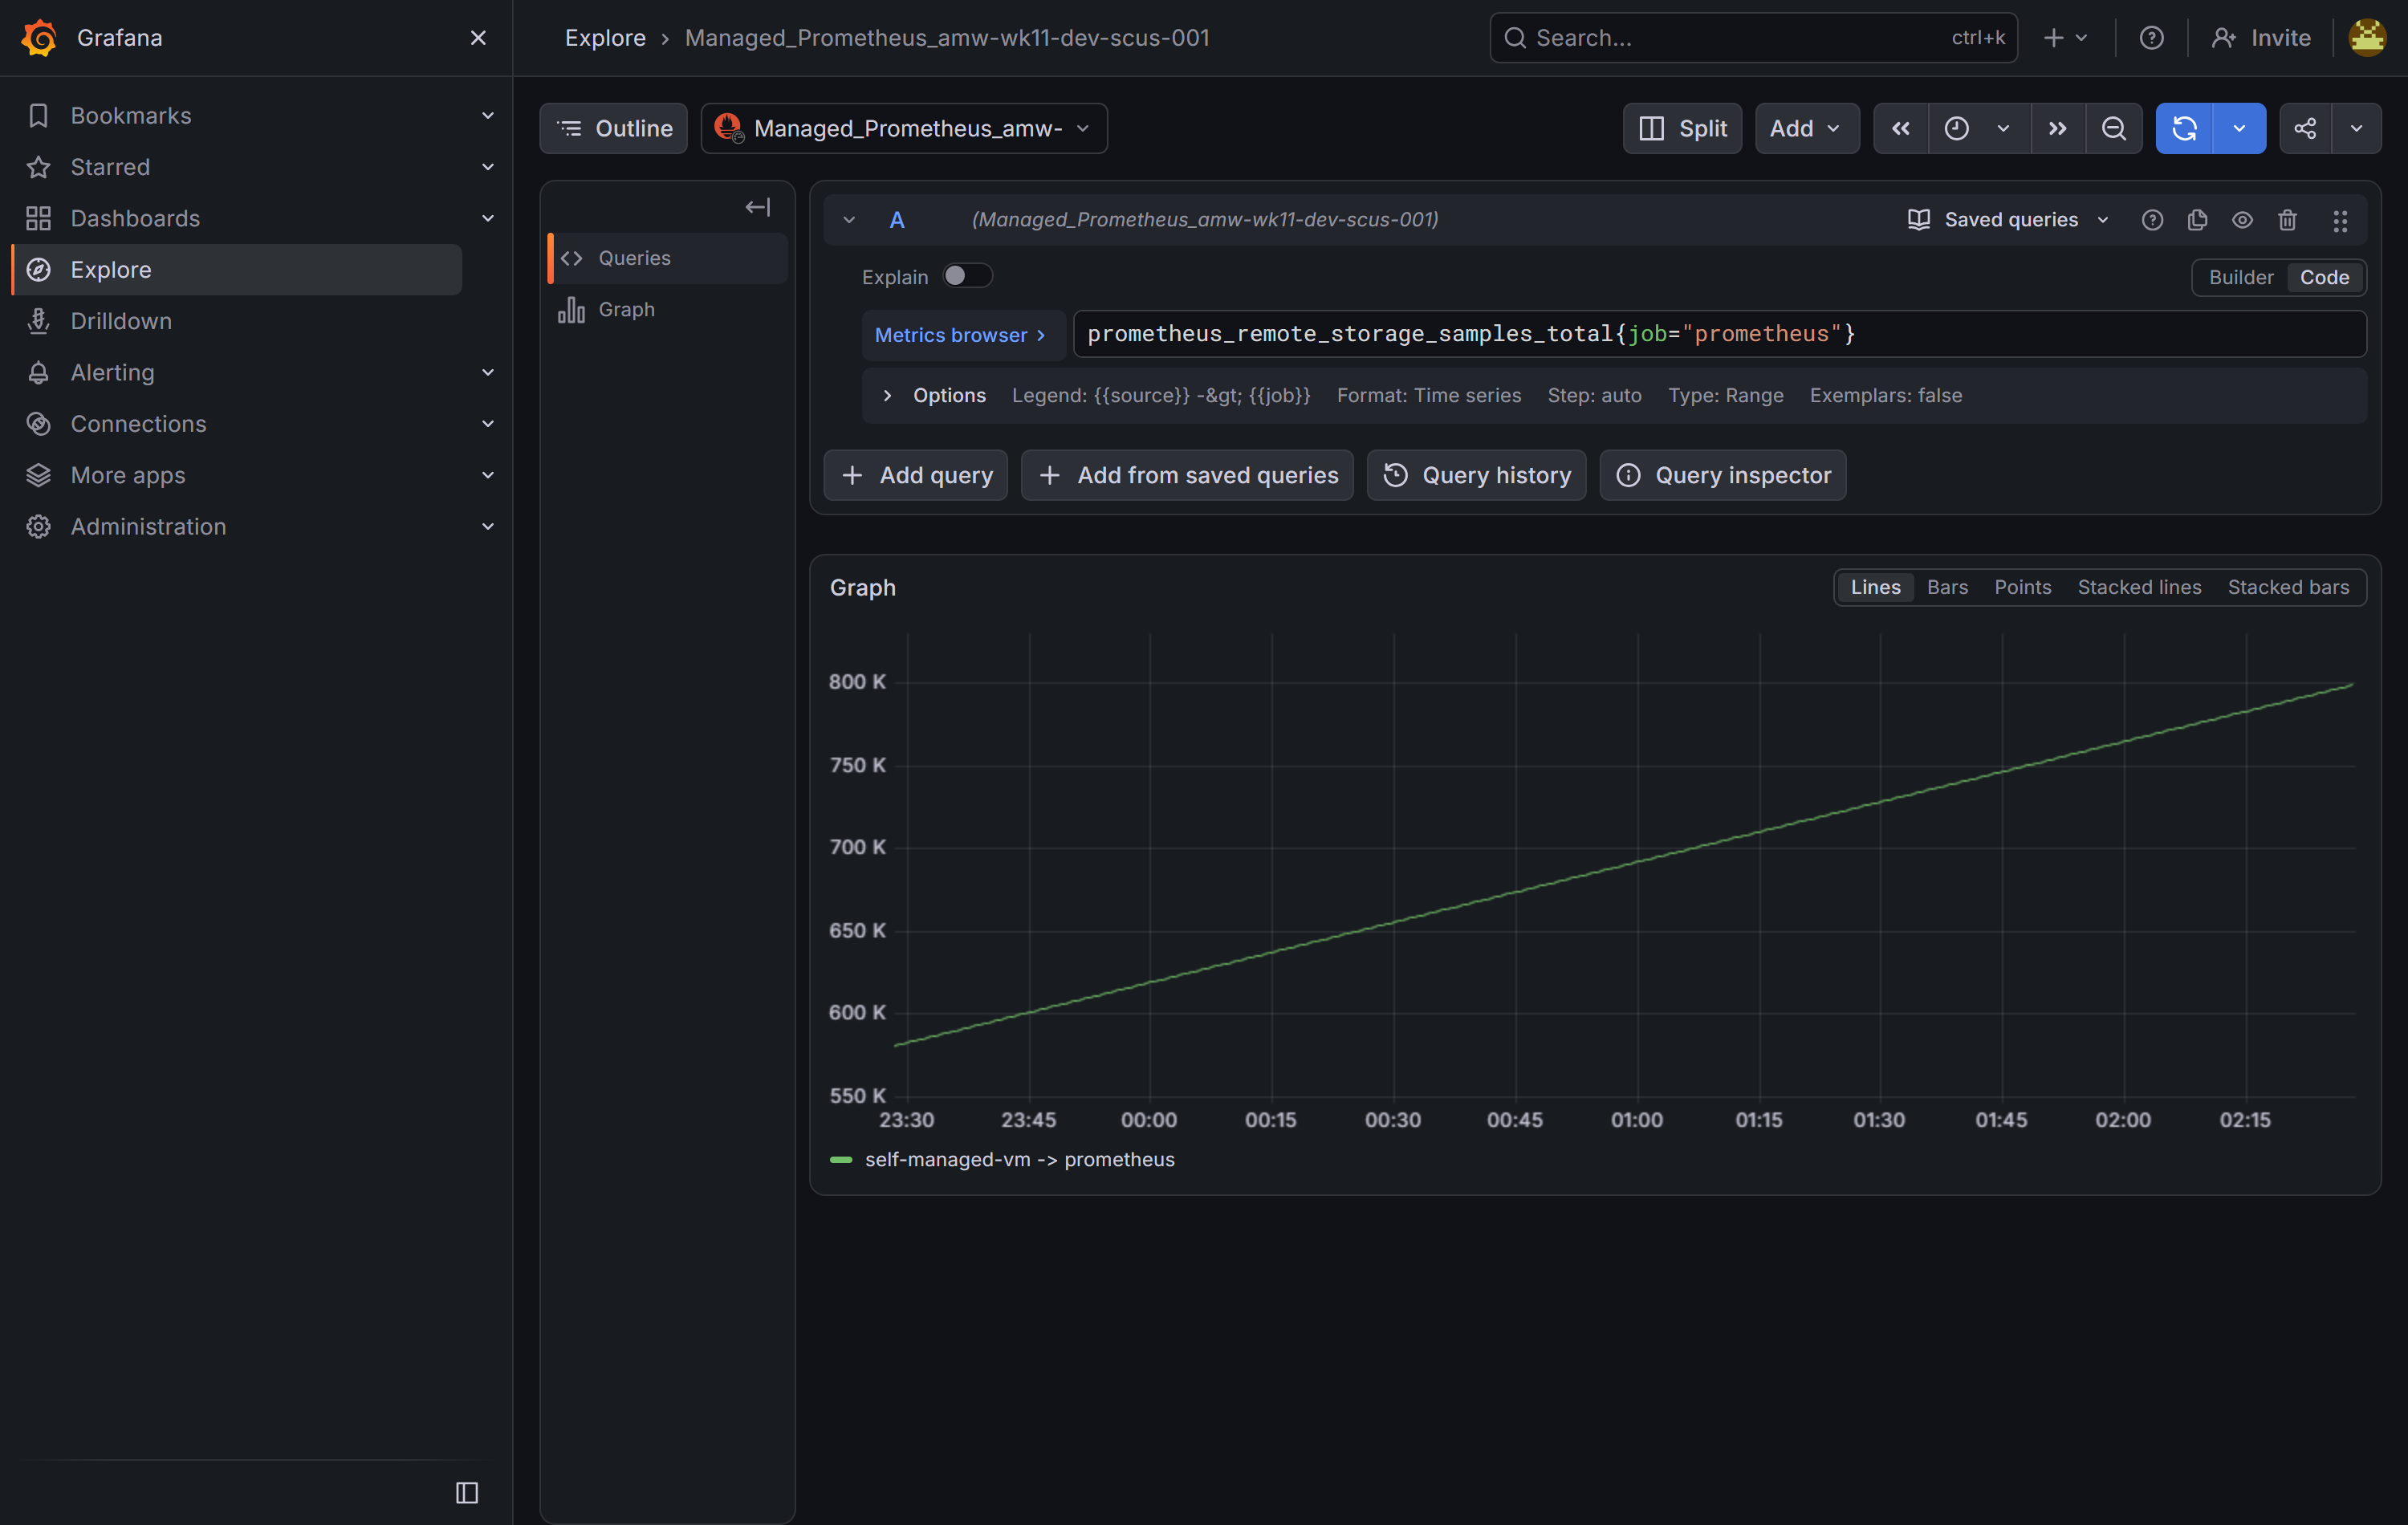The height and width of the screenshot is (1525, 2408).
Task: Open Alerting in sidebar
Action: click(112, 372)
